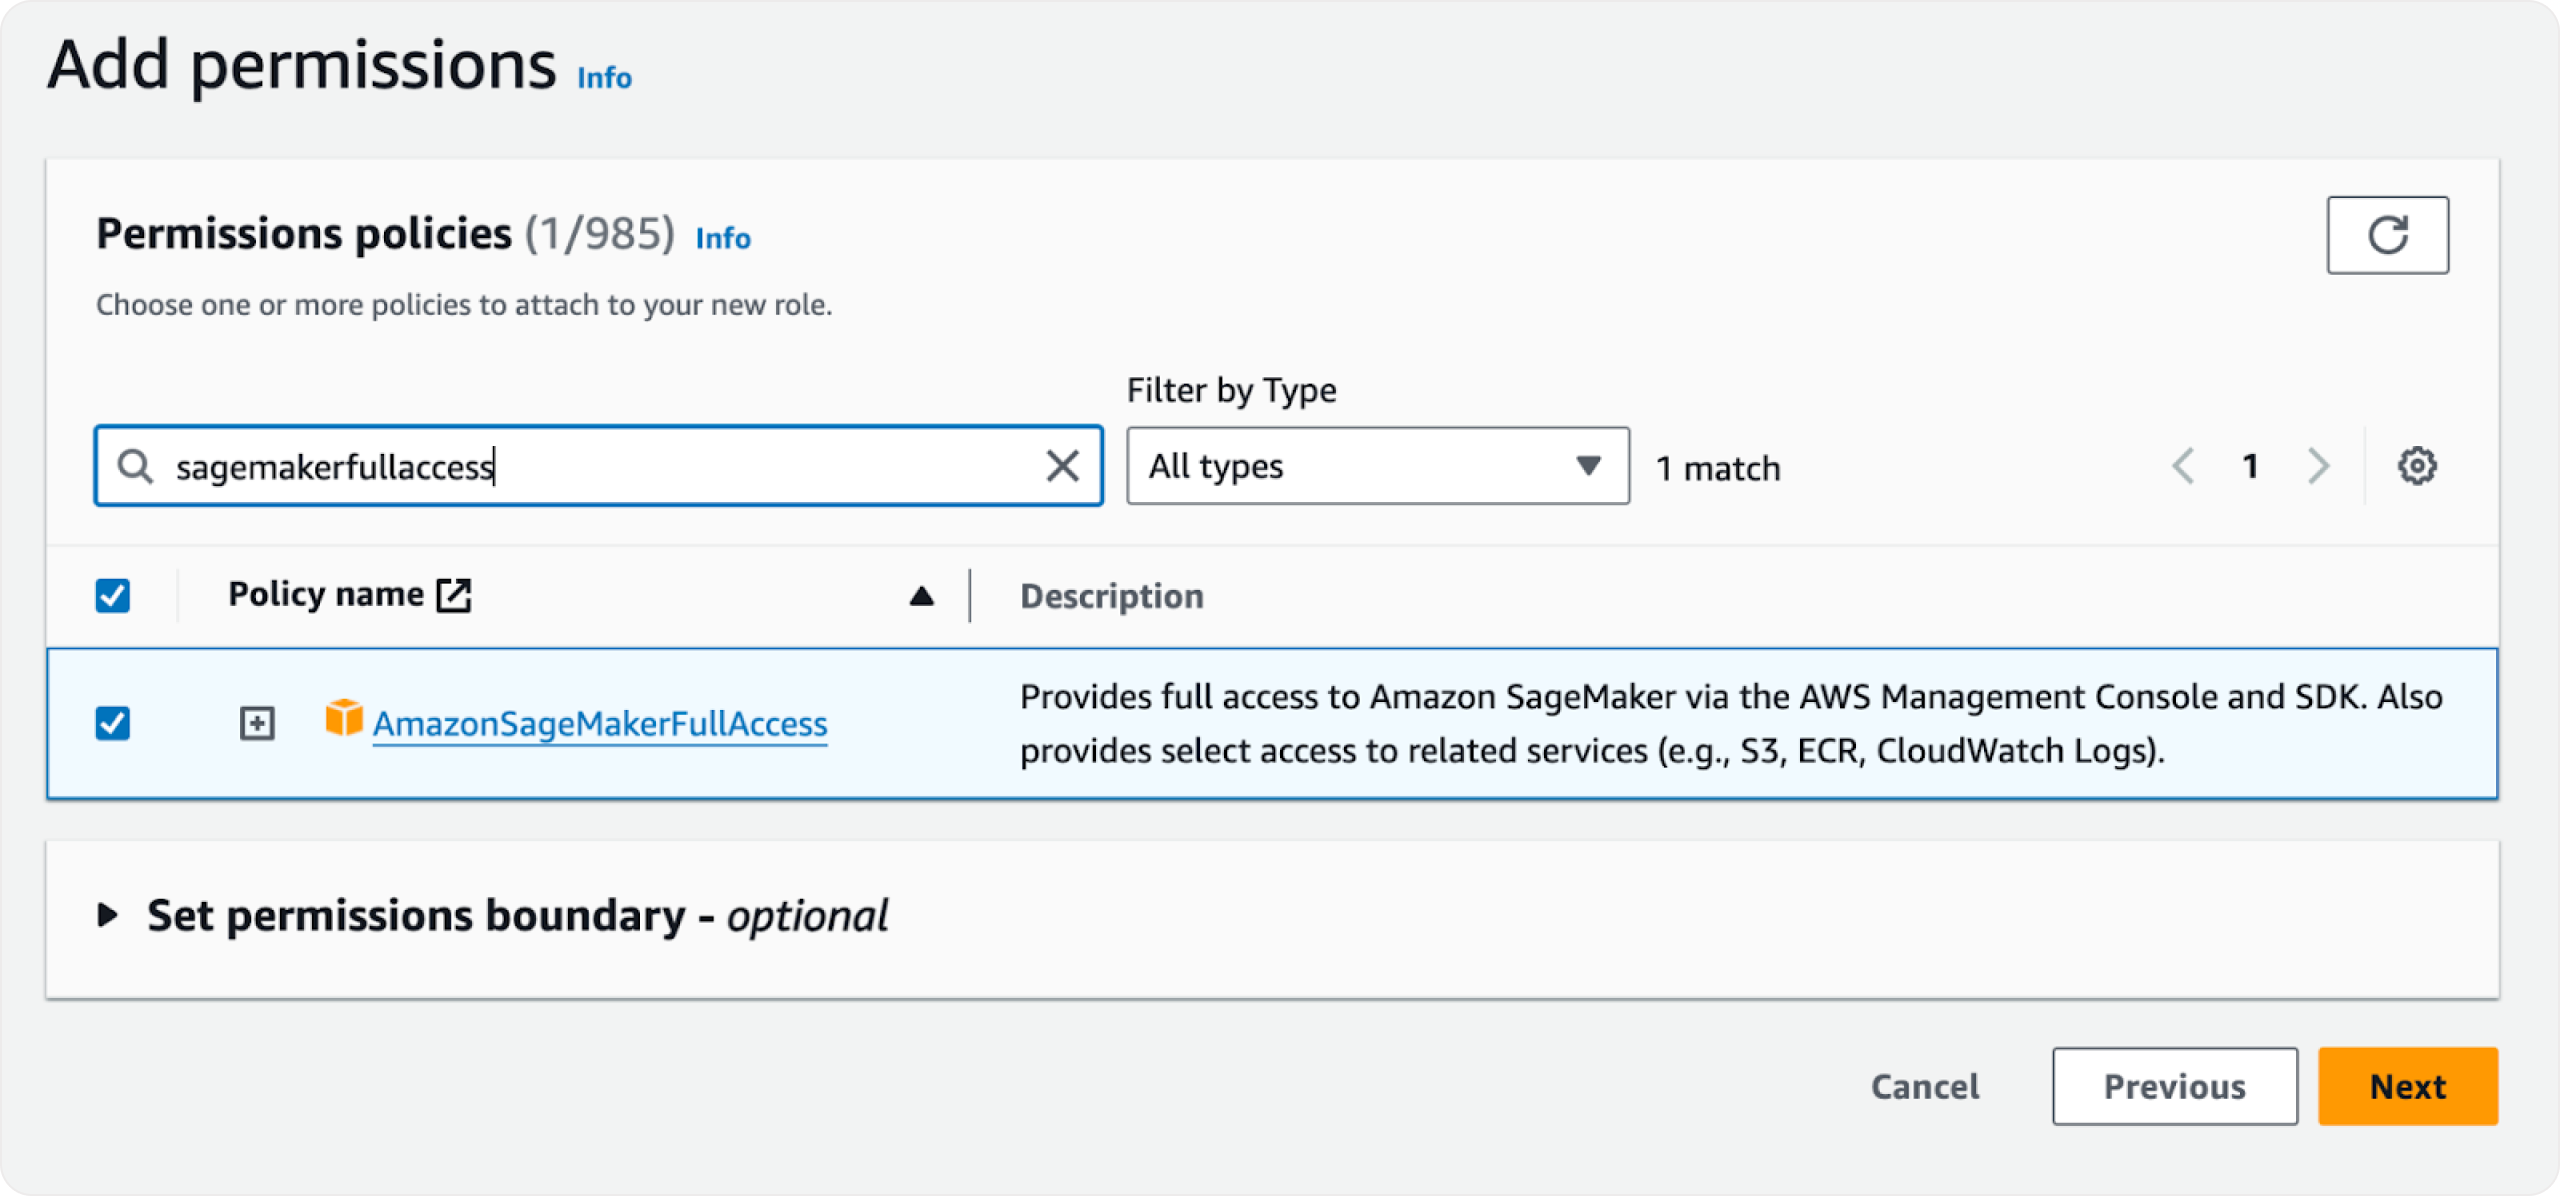Toggle the select-all policies checkbox
The image size is (2560, 1196).
pyautogui.click(x=113, y=596)
